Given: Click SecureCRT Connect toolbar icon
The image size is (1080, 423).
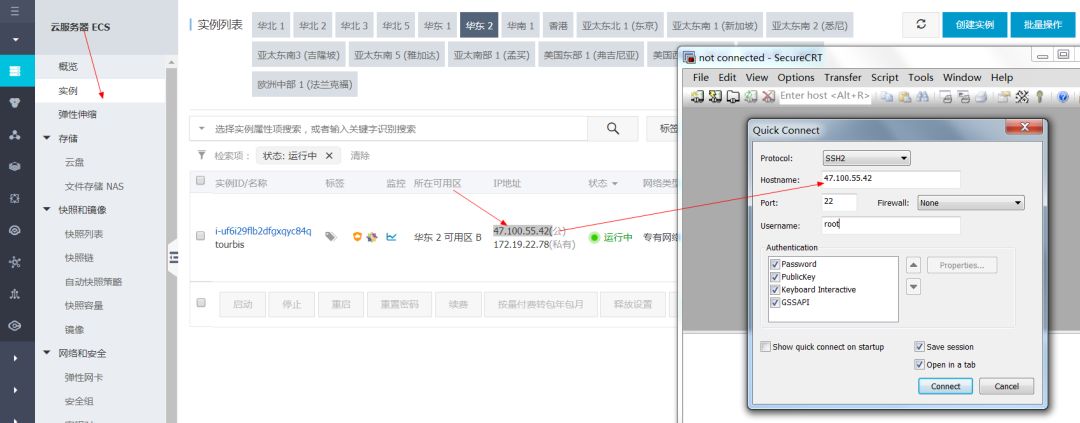Looking at the screenshot, I should [697, 96].
